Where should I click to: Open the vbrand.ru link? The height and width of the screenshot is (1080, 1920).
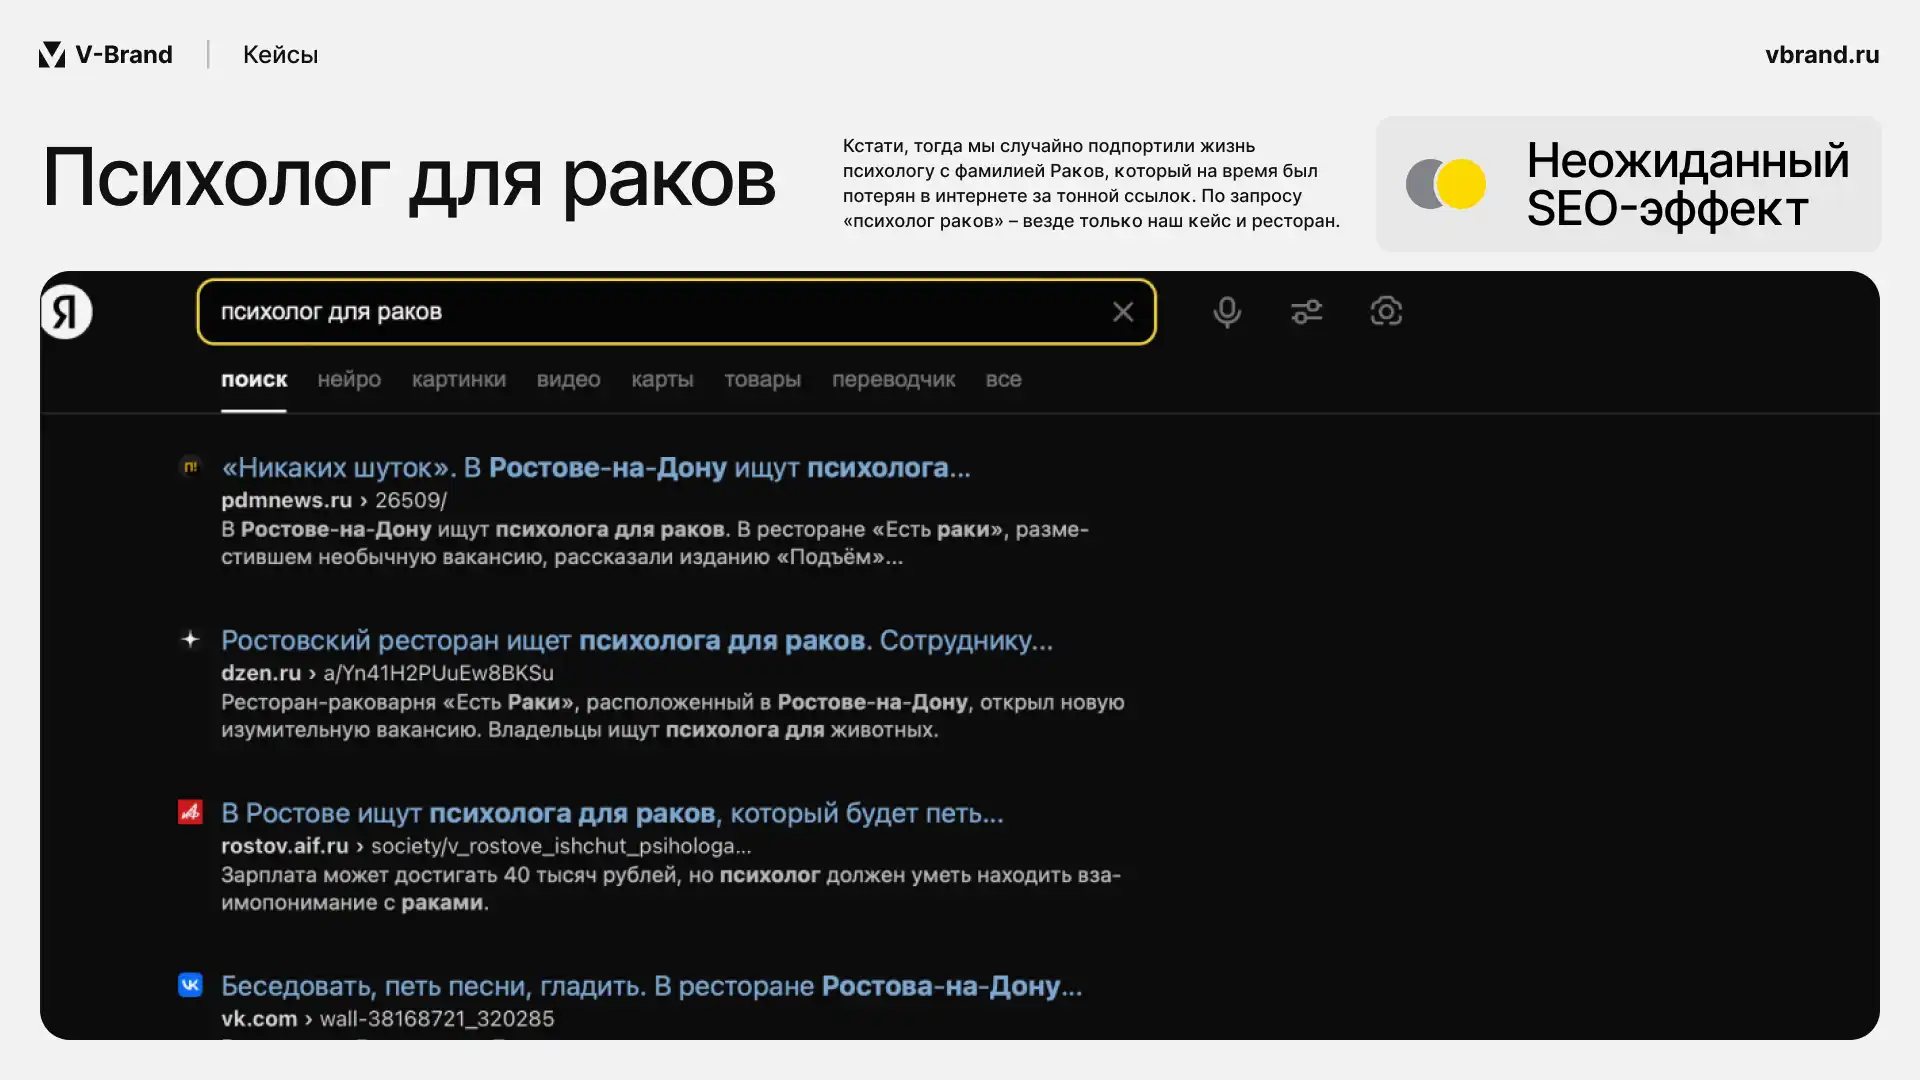tap(1822, 55)
